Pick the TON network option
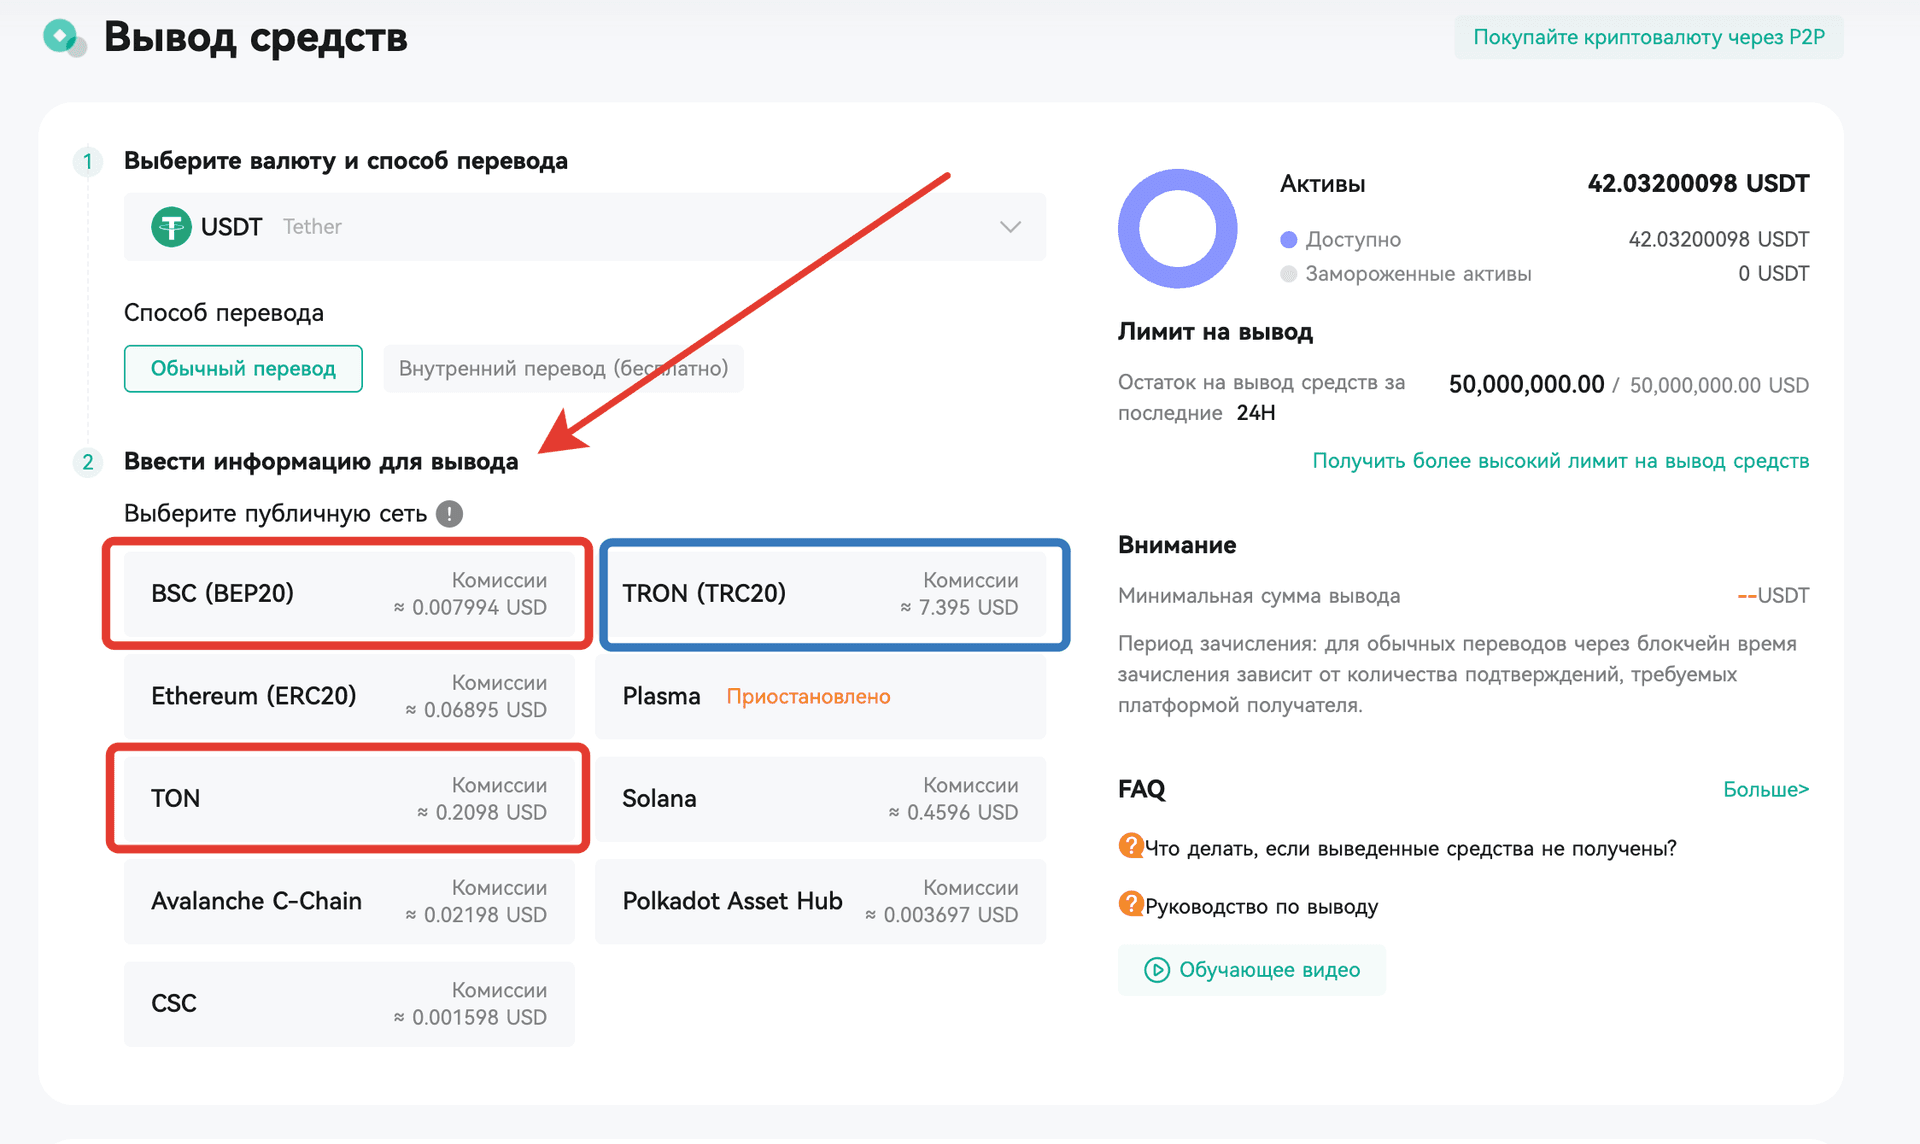Viewport: 1920px width, 1144px height. tap(349, 799)
